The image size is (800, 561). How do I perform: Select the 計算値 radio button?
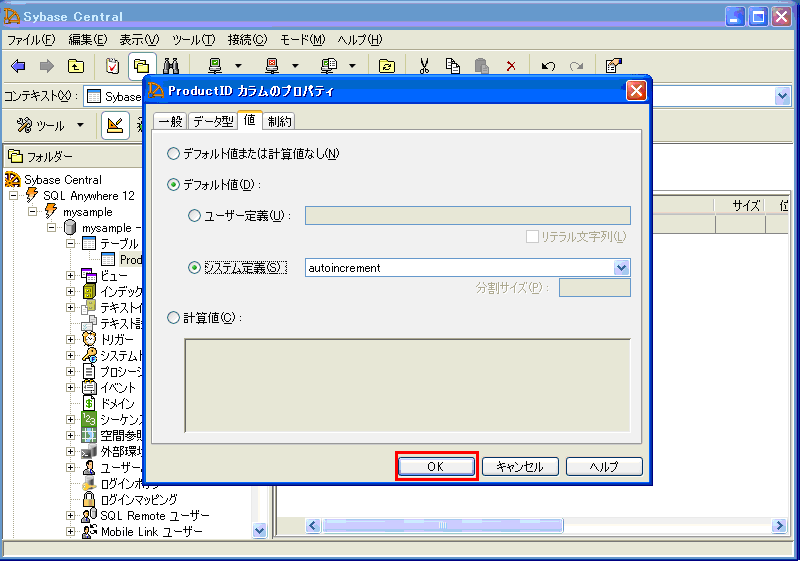point(174,318)
